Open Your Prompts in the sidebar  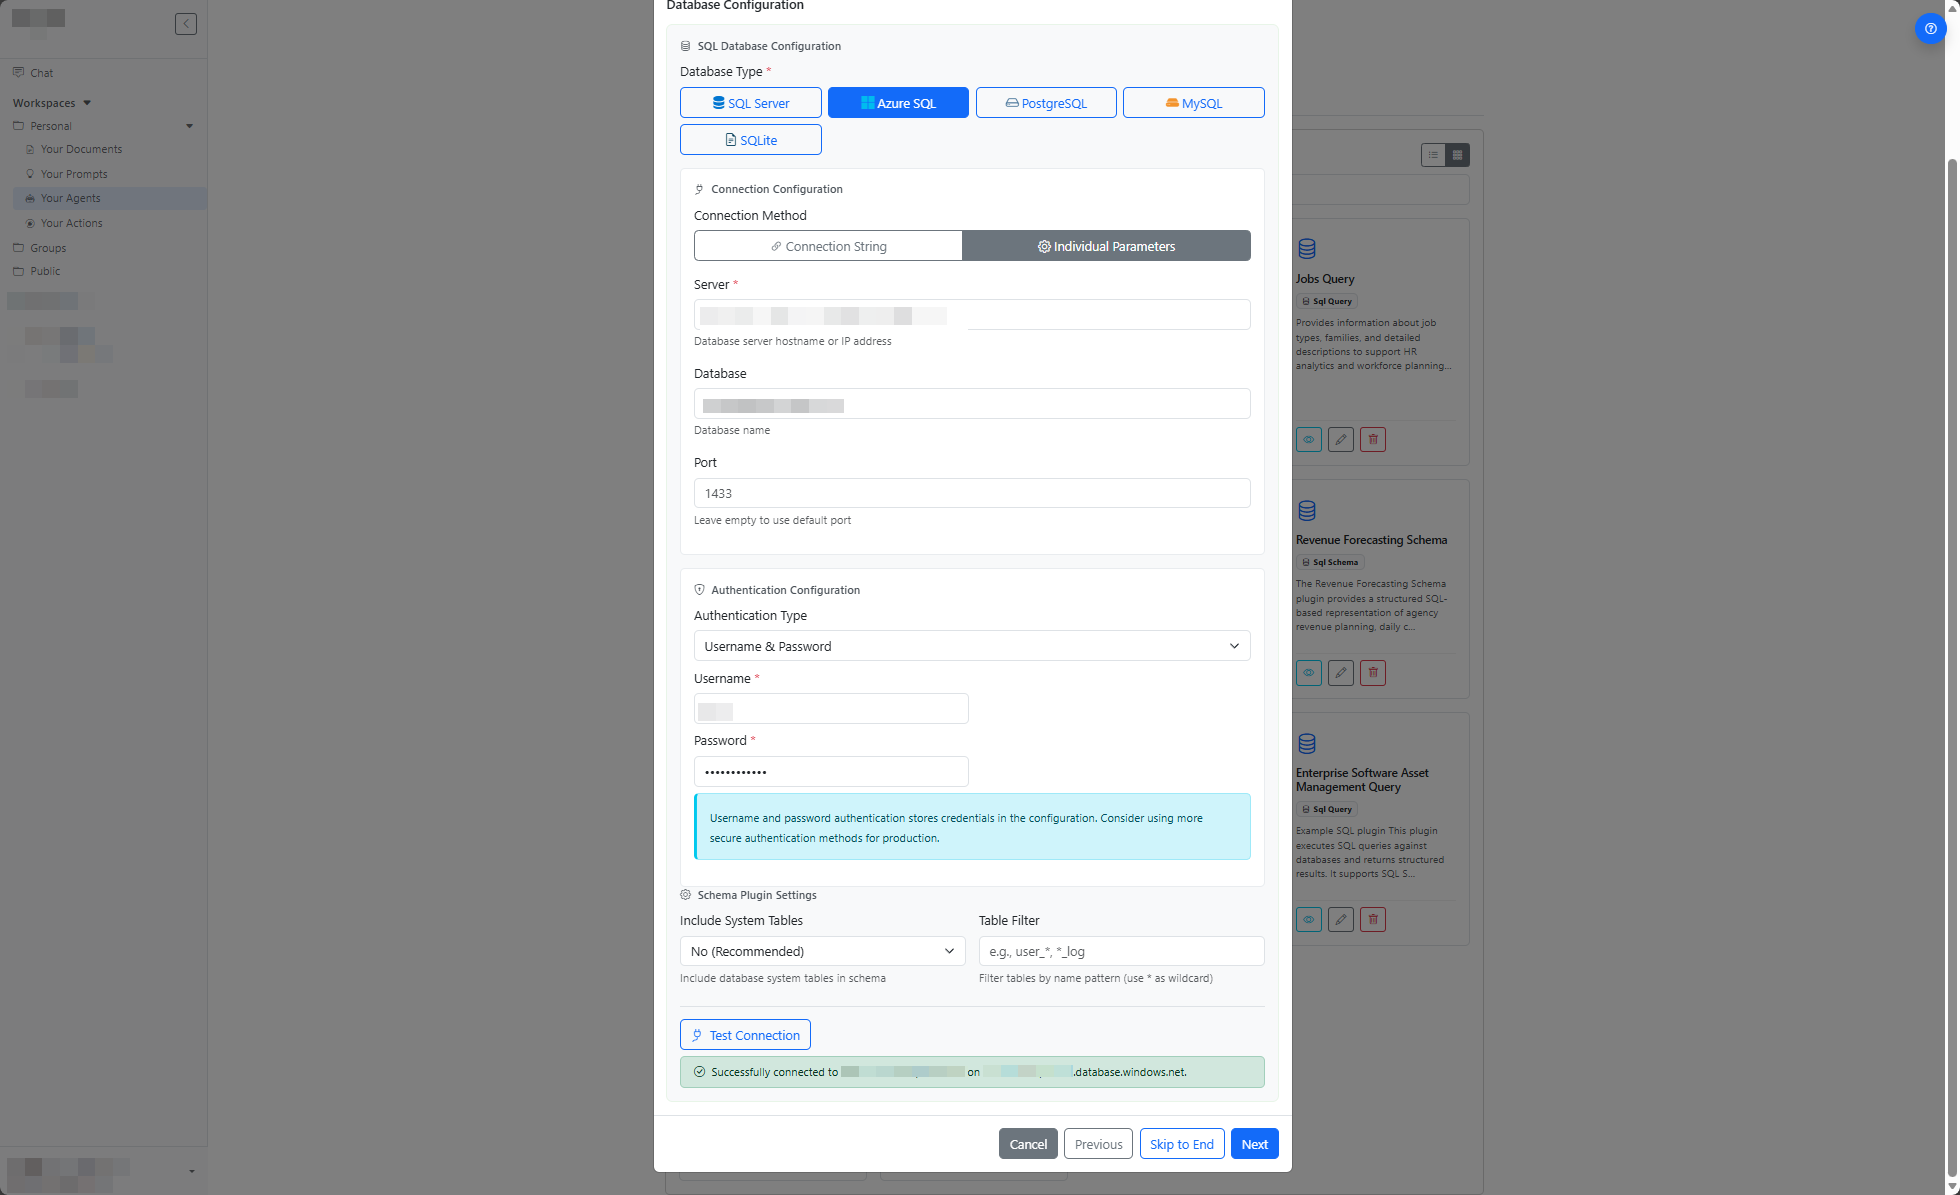pyautogui.click(x=74, y=174)
